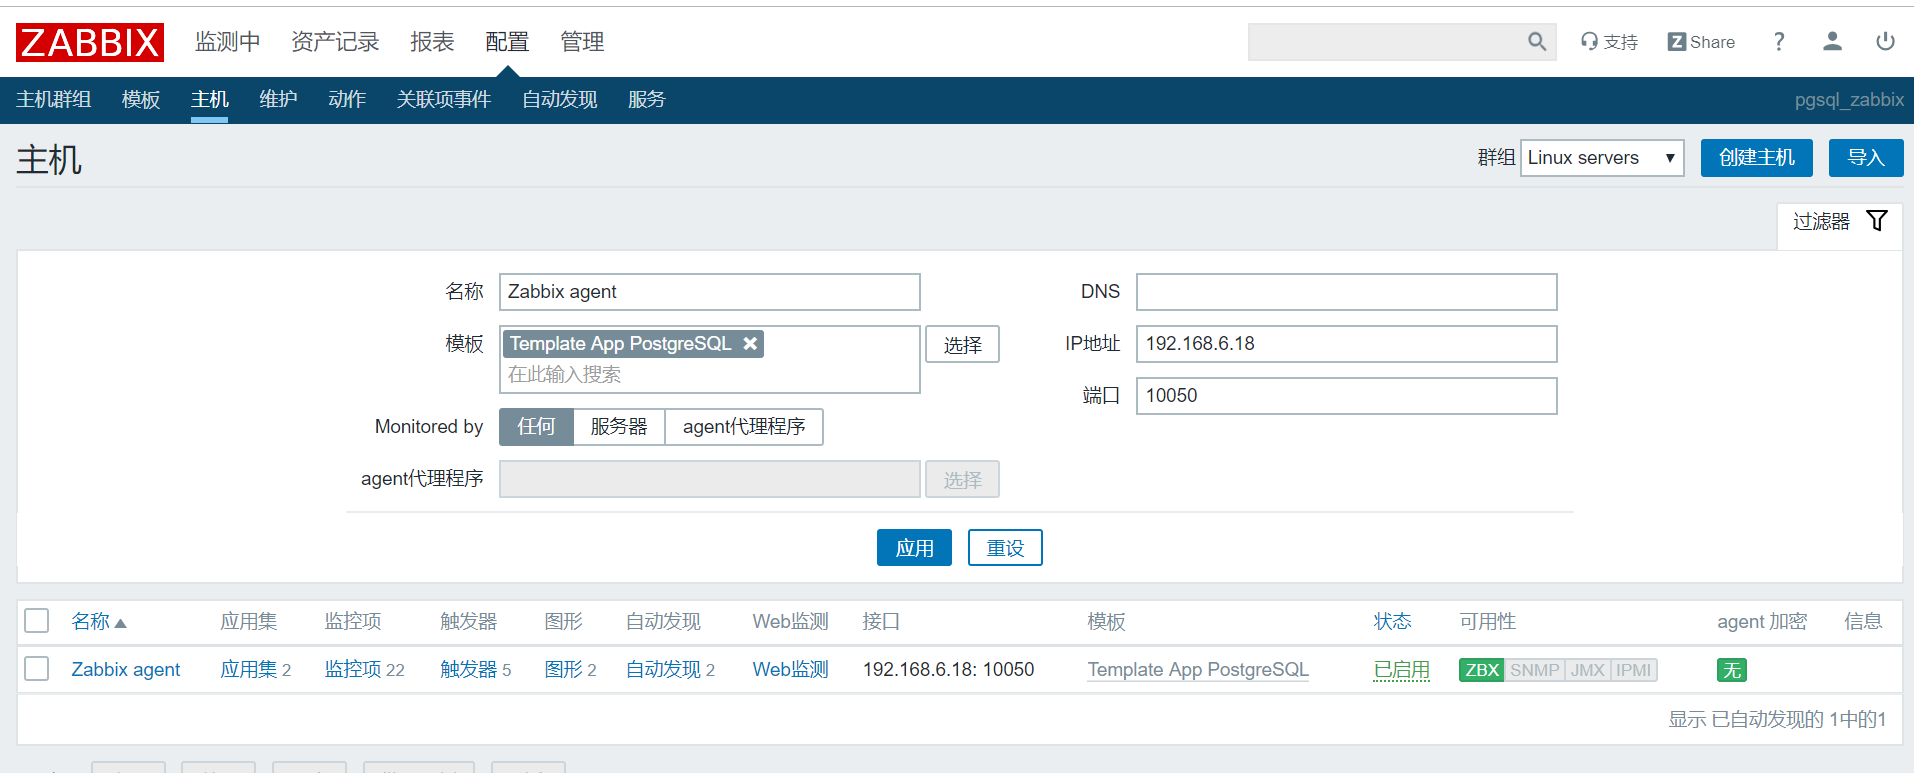Toggle the filter funnel icon
The image size is (1914, 773).
(x=1877, y=221)
